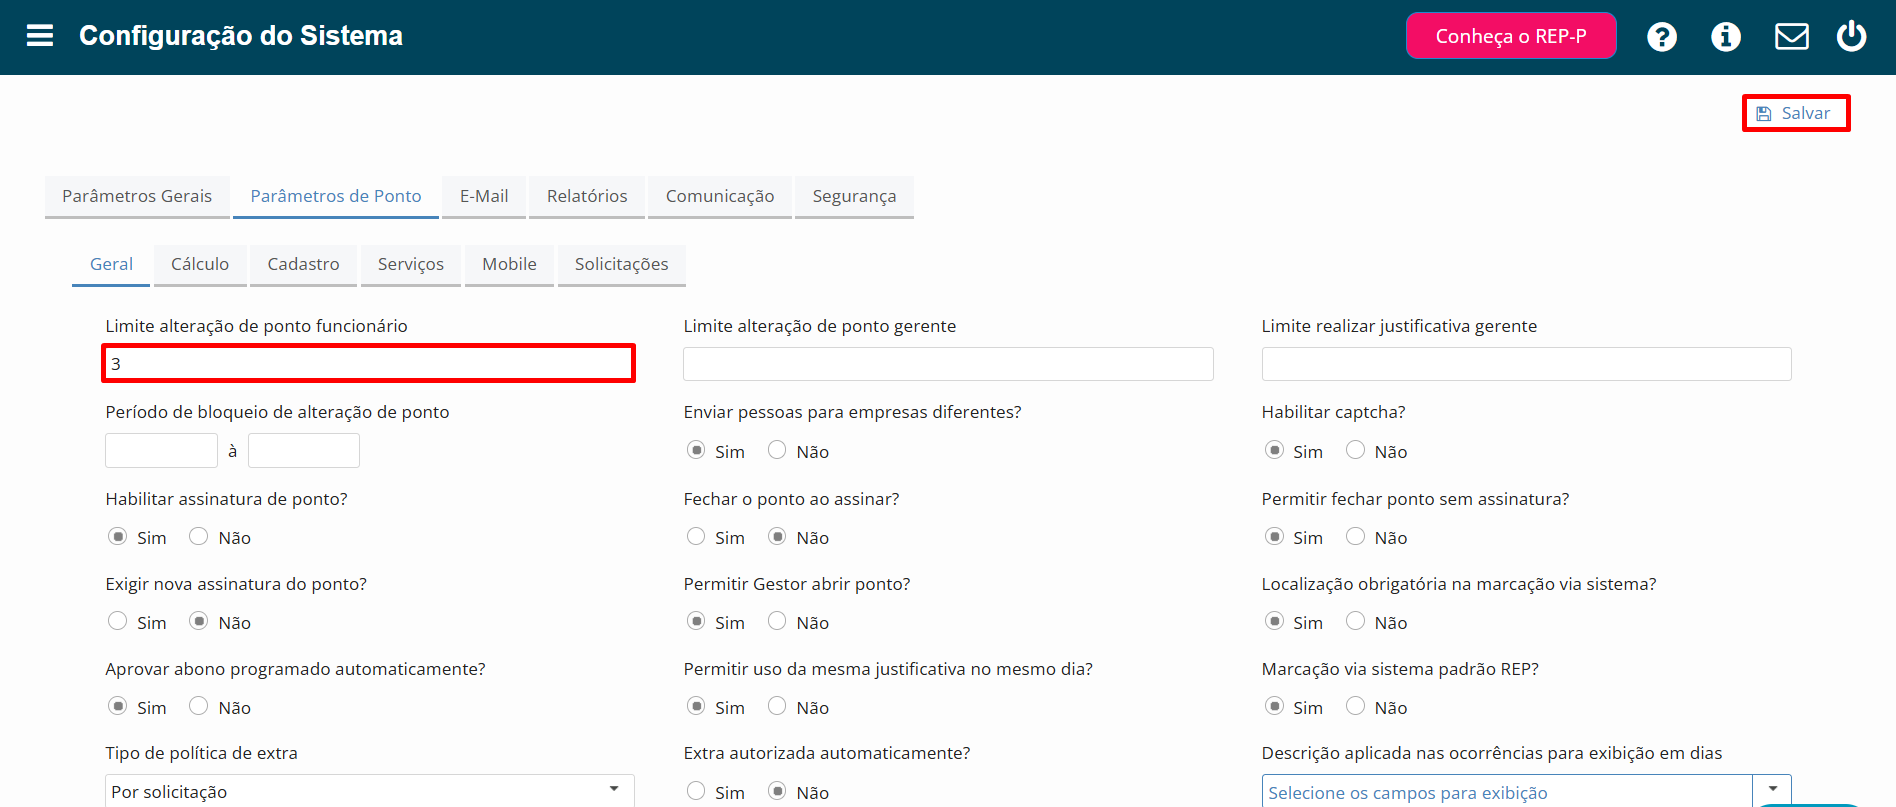Switch to the Segurança tab
Viewport: 1896px width, 807px height.
(854, 196)
